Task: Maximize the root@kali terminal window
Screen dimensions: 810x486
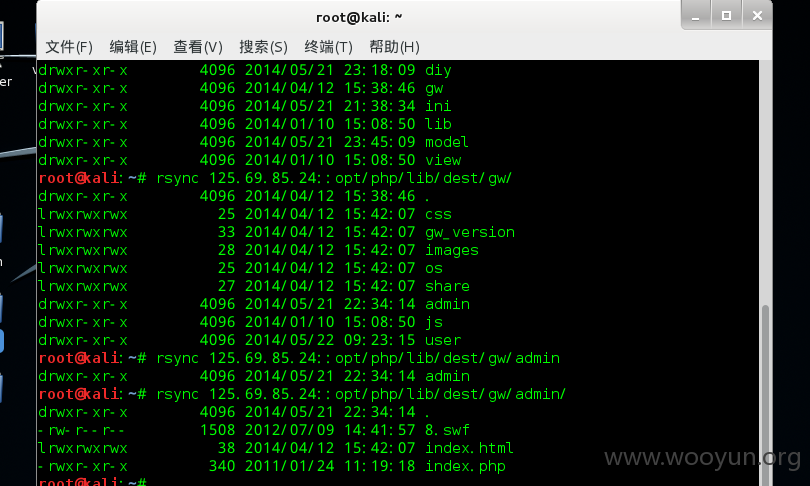Action: click(726, 15)
